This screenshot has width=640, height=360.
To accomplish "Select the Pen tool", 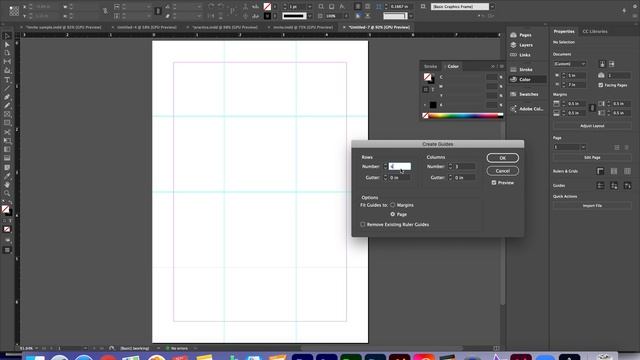I will point(7,97).
